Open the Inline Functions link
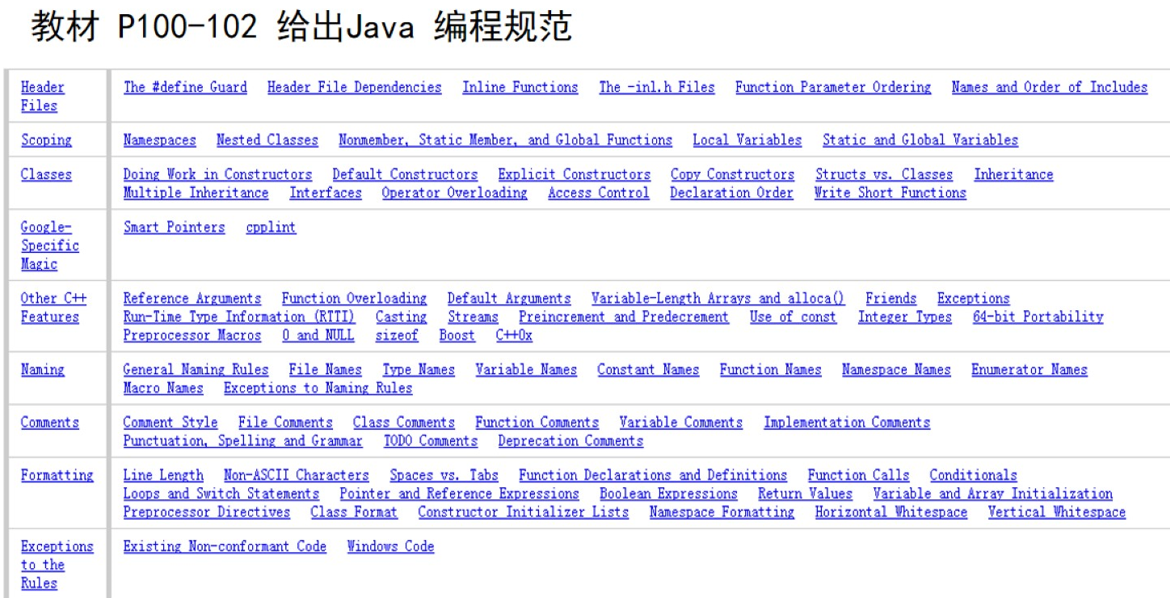 click(x=520, y=87)
